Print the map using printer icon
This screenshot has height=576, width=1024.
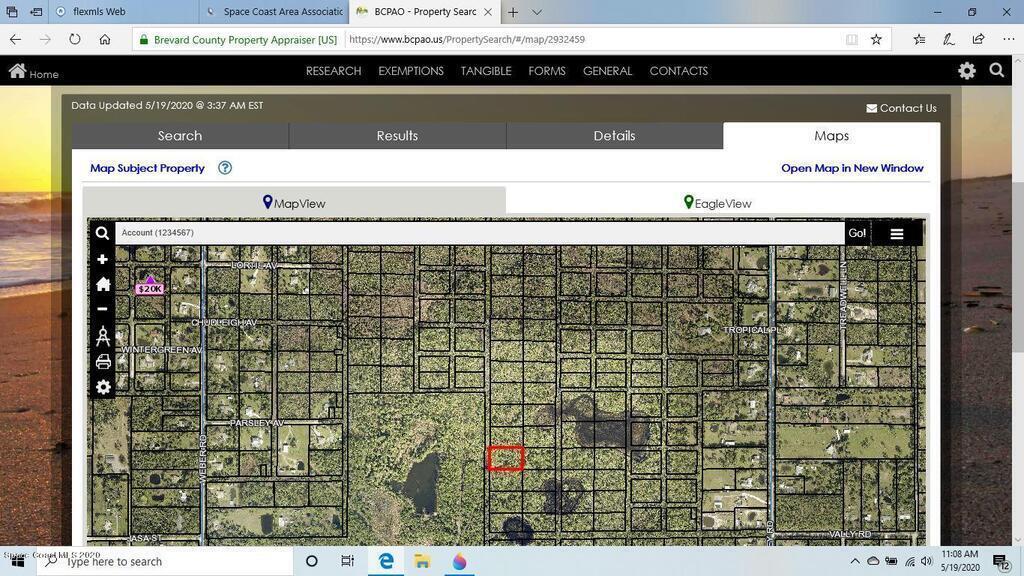click(x=102, y=362)
